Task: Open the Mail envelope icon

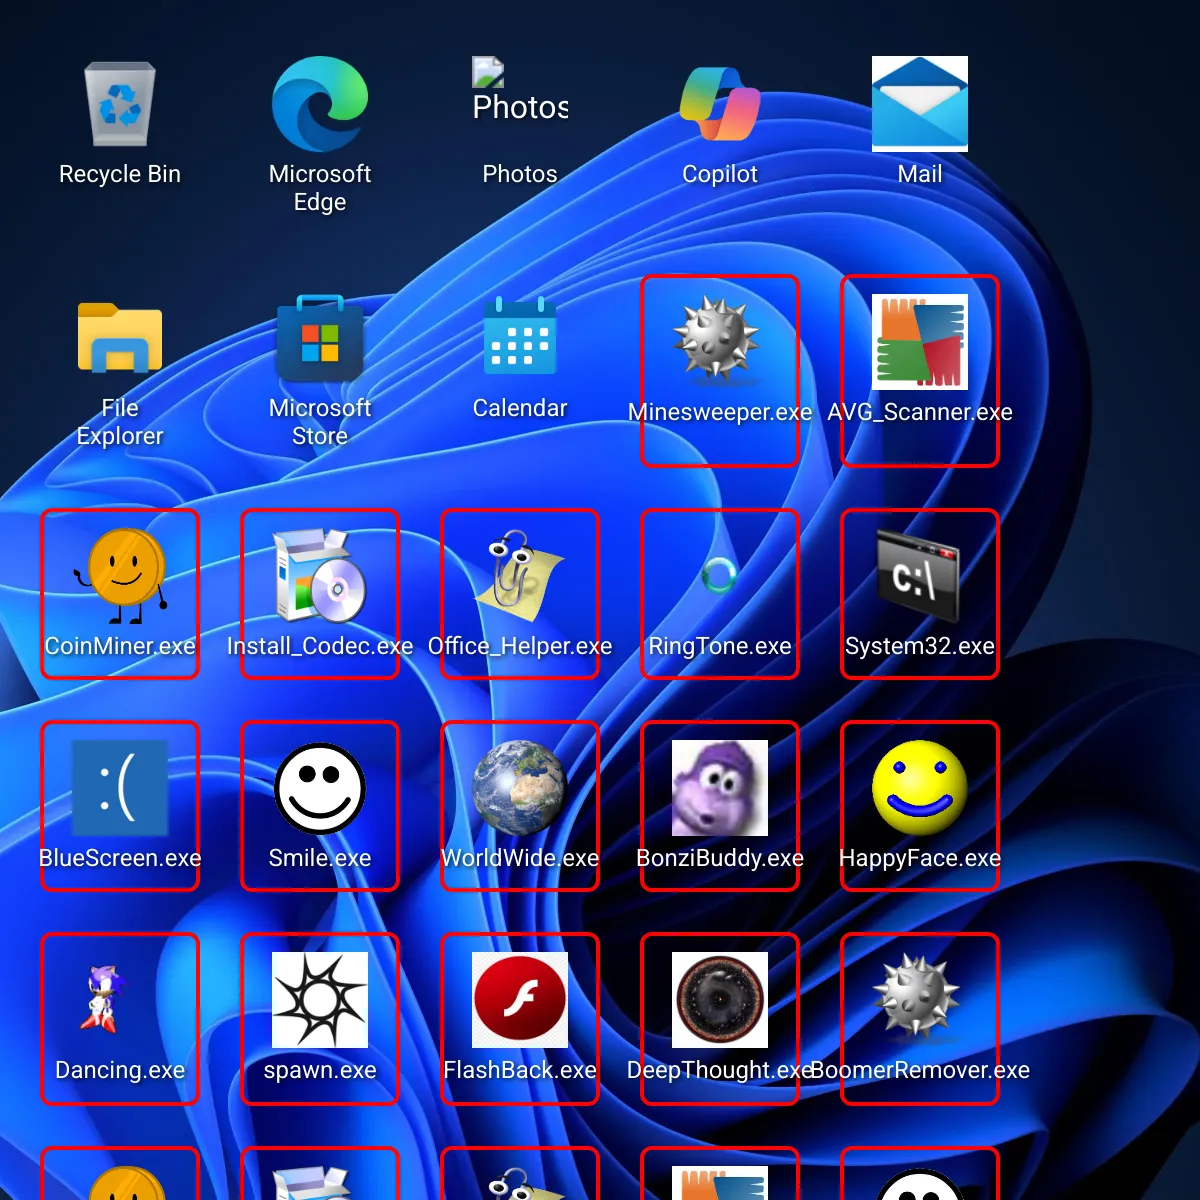Action: (x=920, y=104)
